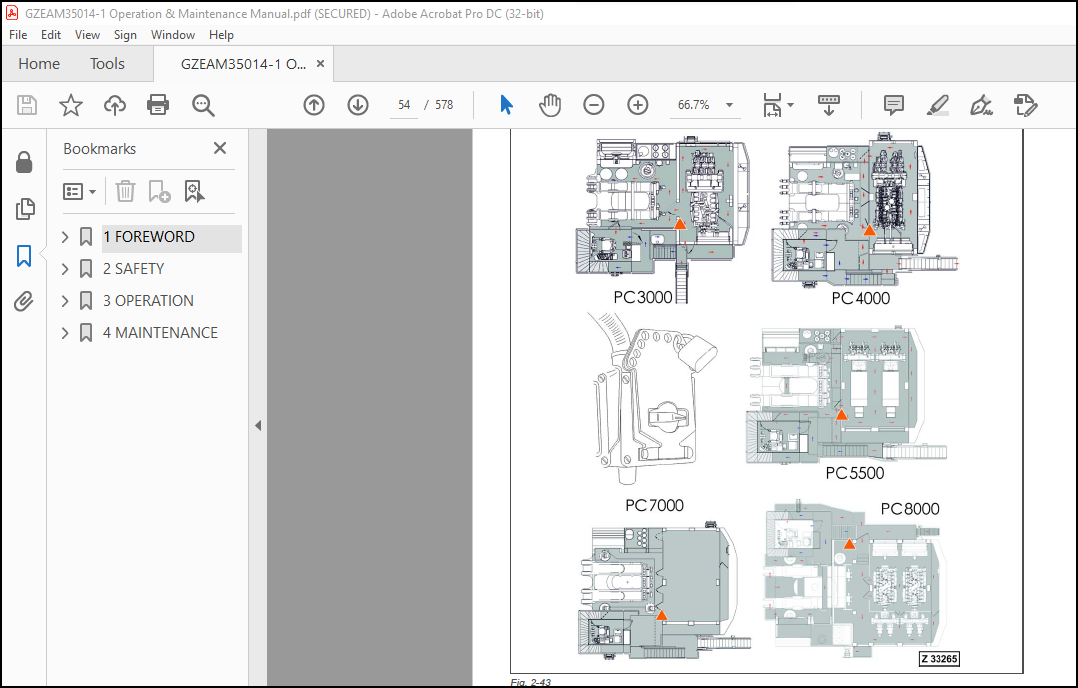Click the 66.7% zoom level field
Viewport: 1078px width, 688px height.
(693, 105)
